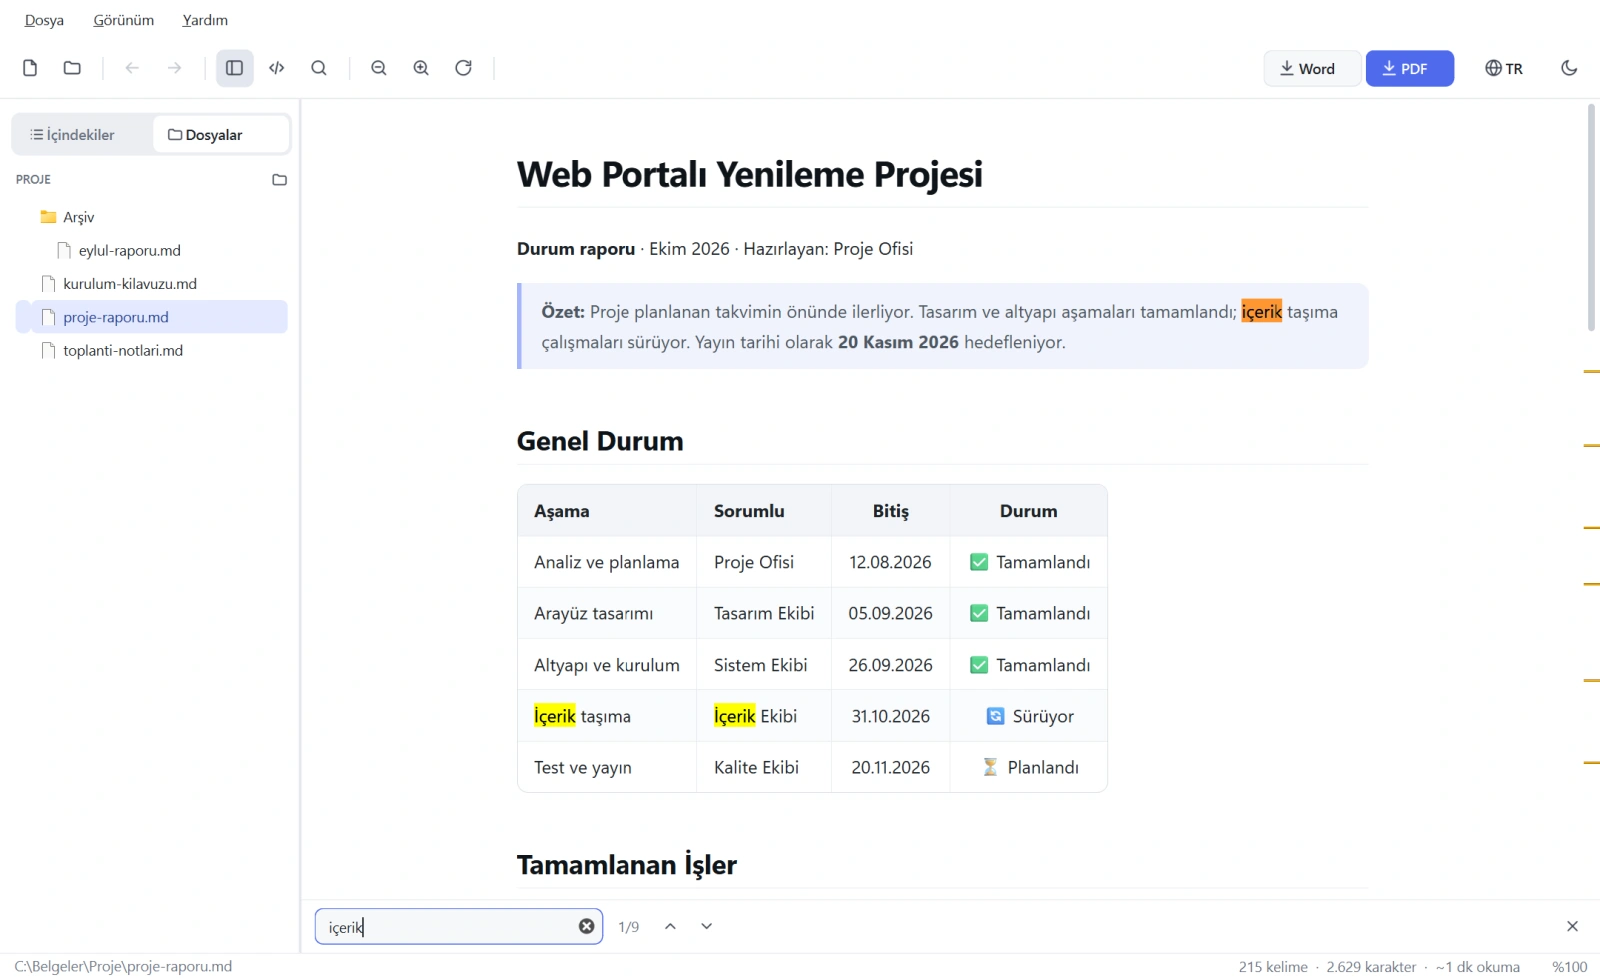This screenshot has height=978, width=1600.
Task: Export the document to Word
Action: [x=1312, y=68]
